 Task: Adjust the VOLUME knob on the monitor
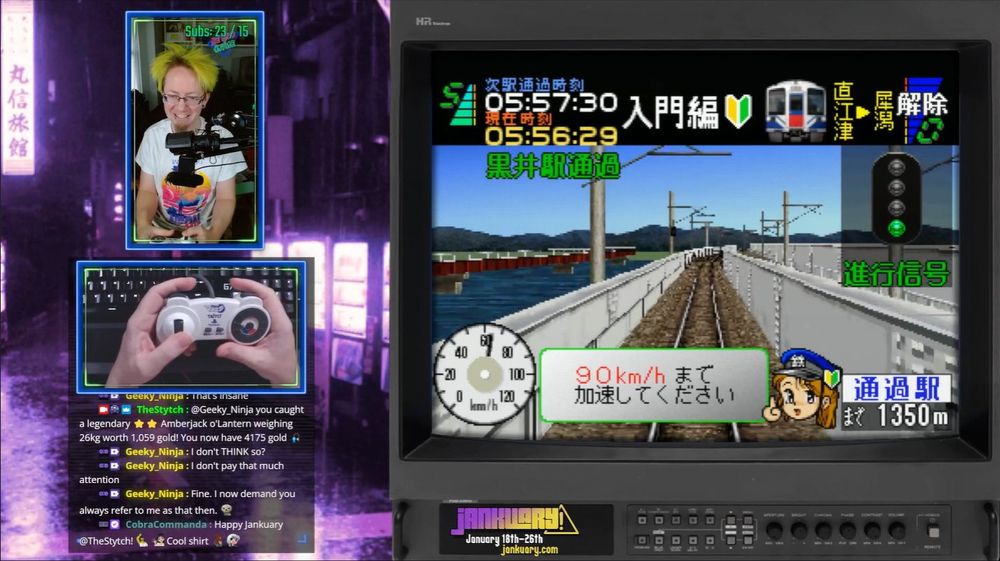coord(896,530)
